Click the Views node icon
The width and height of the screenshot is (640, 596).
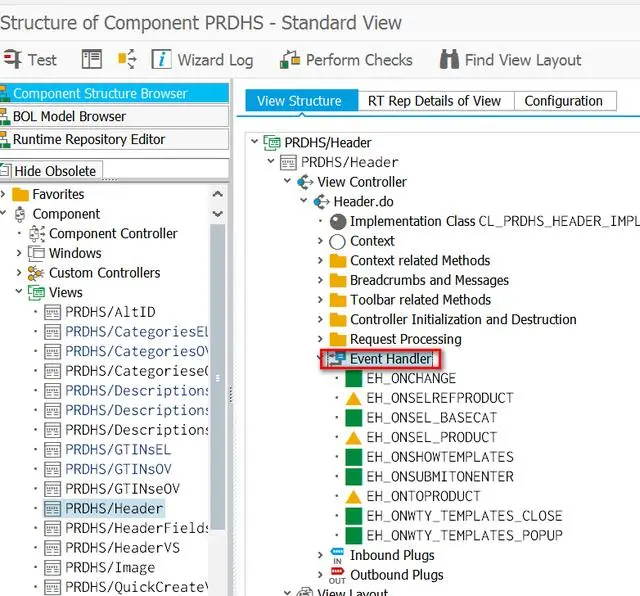(36, 292)
